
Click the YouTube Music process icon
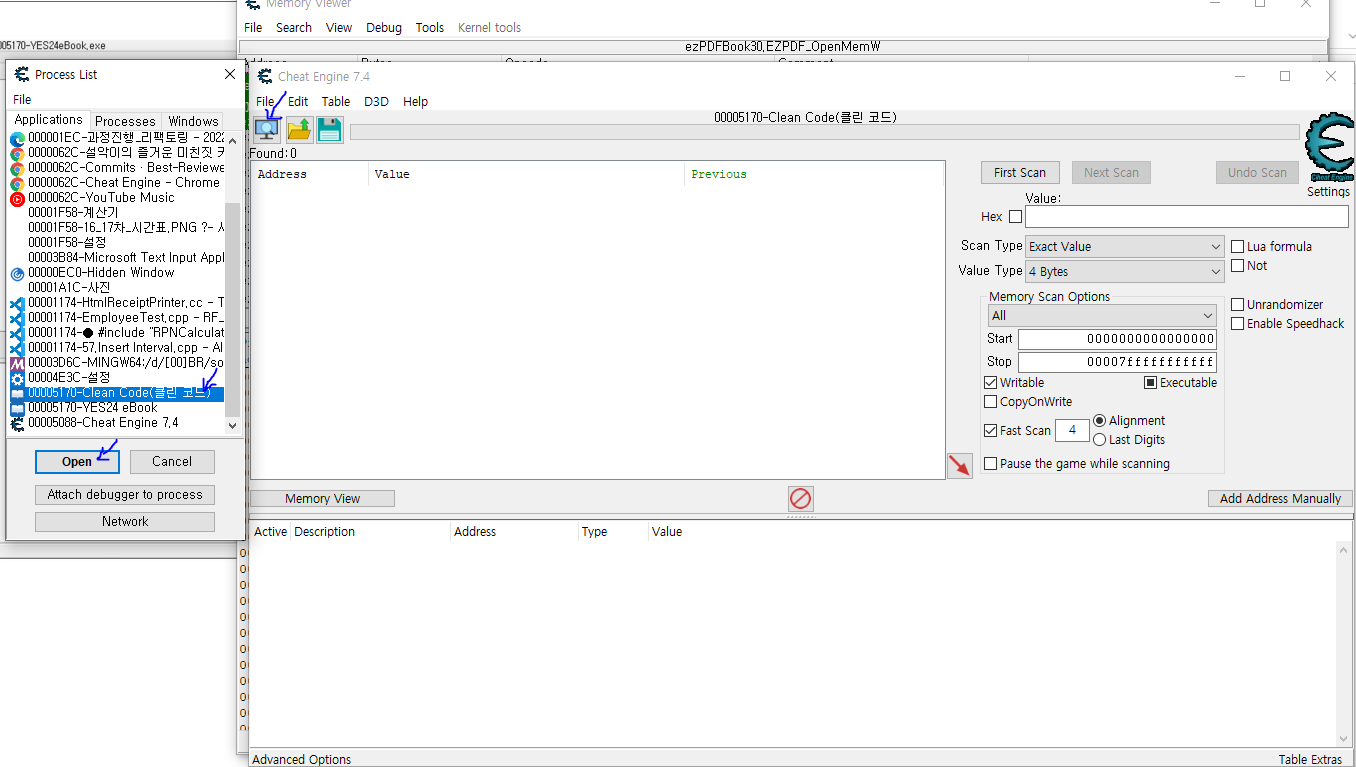pos(17,198)
